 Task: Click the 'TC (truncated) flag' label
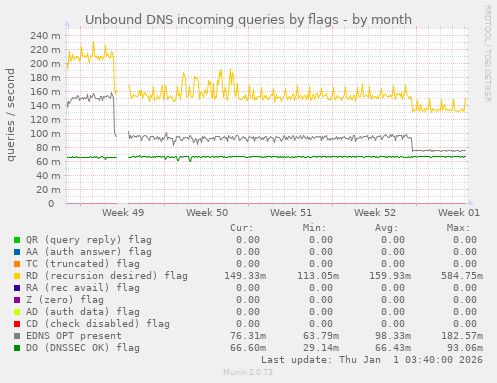[83, 264]
